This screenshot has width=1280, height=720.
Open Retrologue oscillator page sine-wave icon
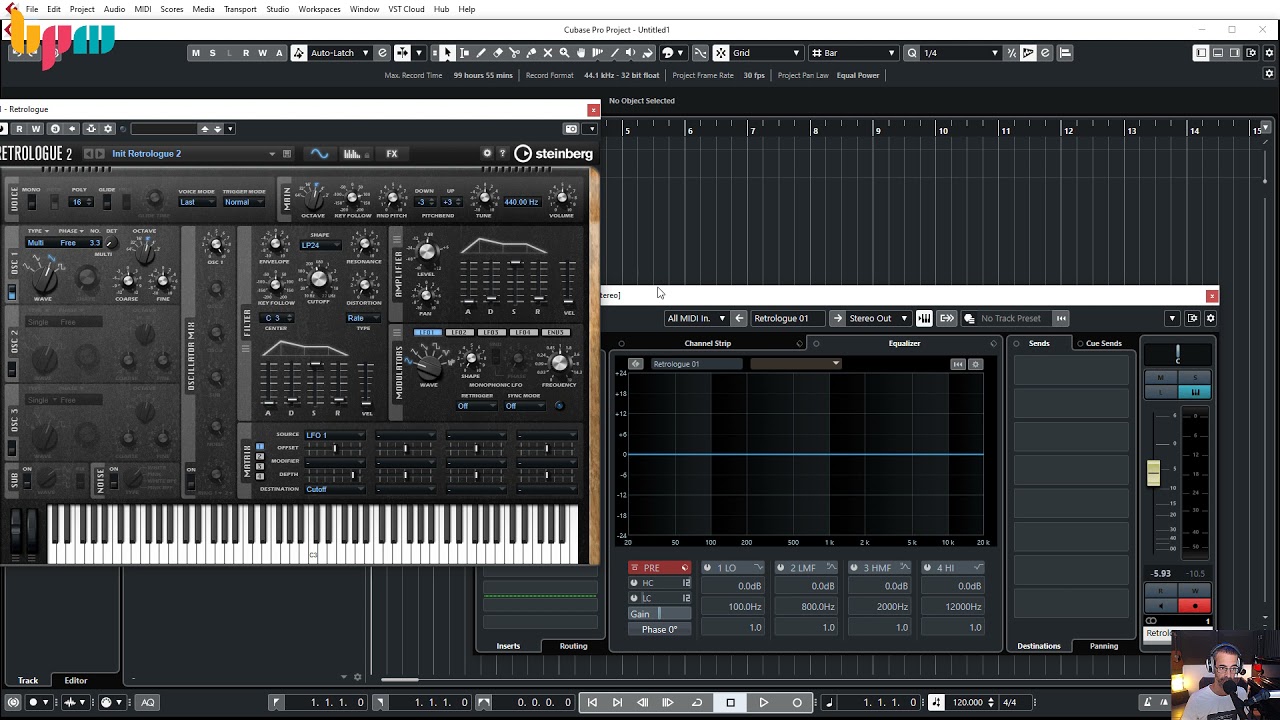coord(319,154)
